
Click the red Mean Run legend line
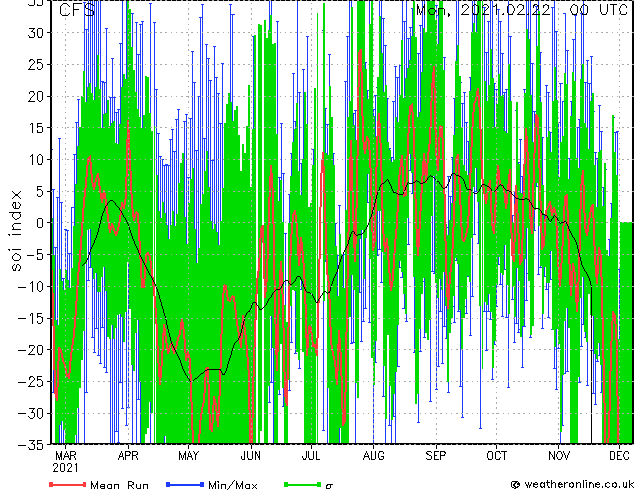point(67,484)
